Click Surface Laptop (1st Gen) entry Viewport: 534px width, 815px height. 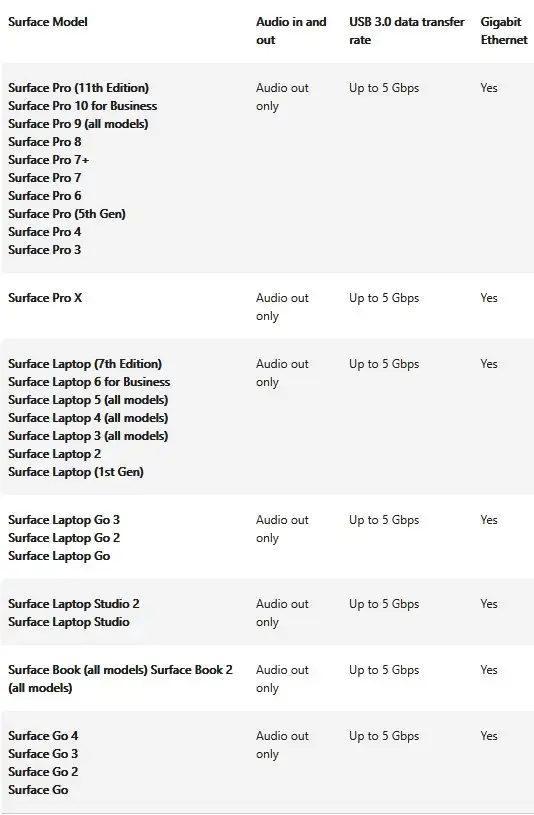76,472
